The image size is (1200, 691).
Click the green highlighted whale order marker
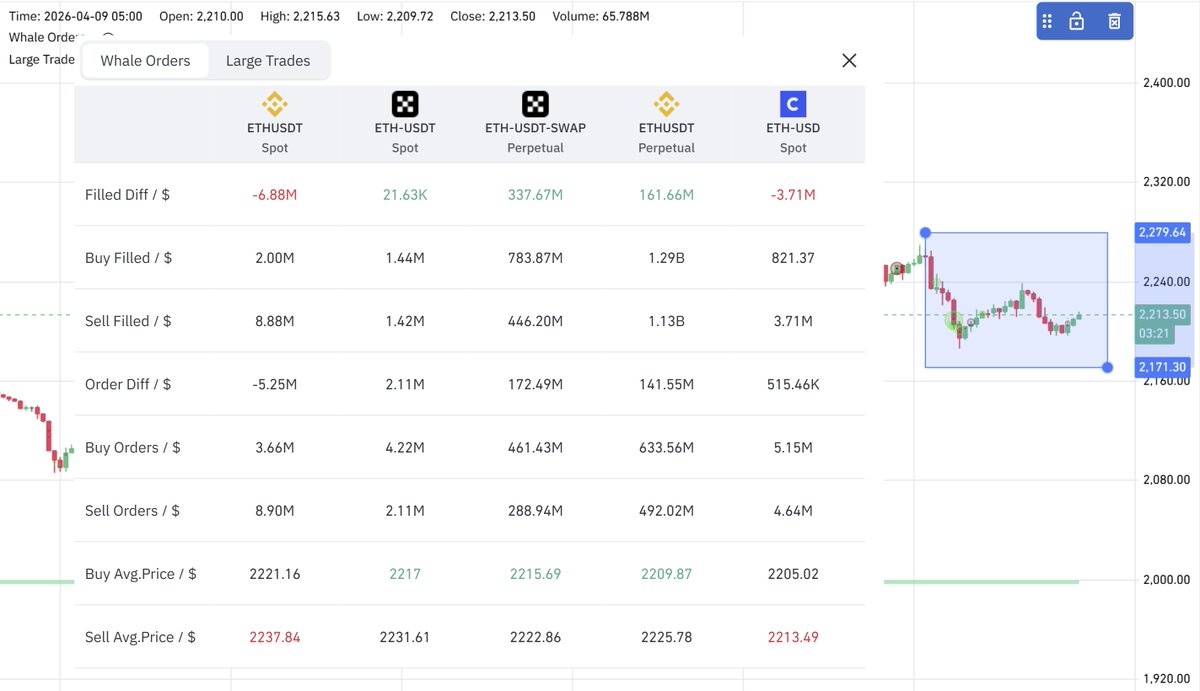click(955, 320)
